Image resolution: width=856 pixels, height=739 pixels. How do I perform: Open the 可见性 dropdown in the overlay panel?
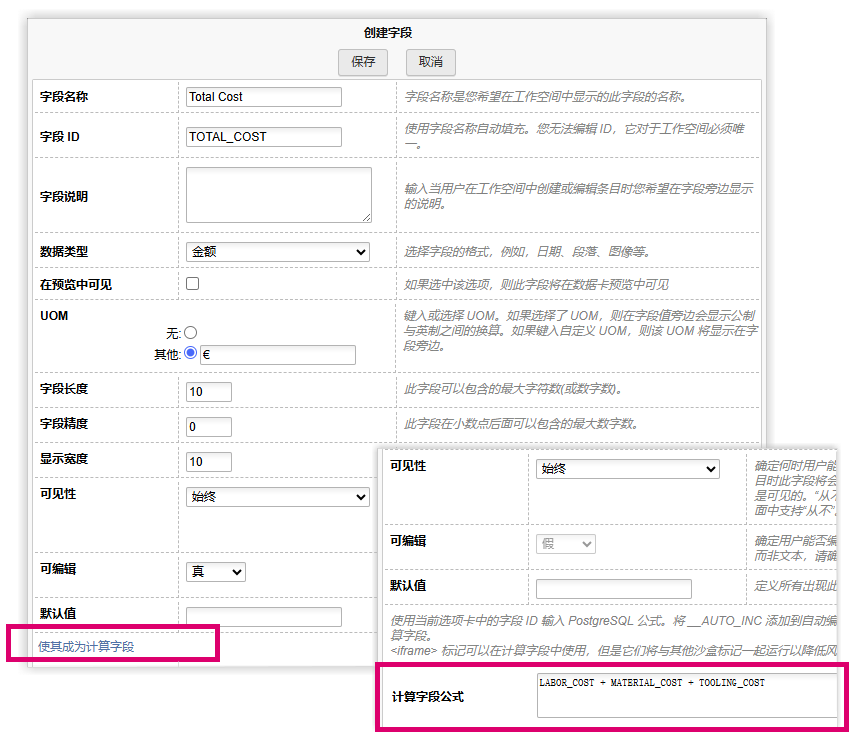click(627, 468)
